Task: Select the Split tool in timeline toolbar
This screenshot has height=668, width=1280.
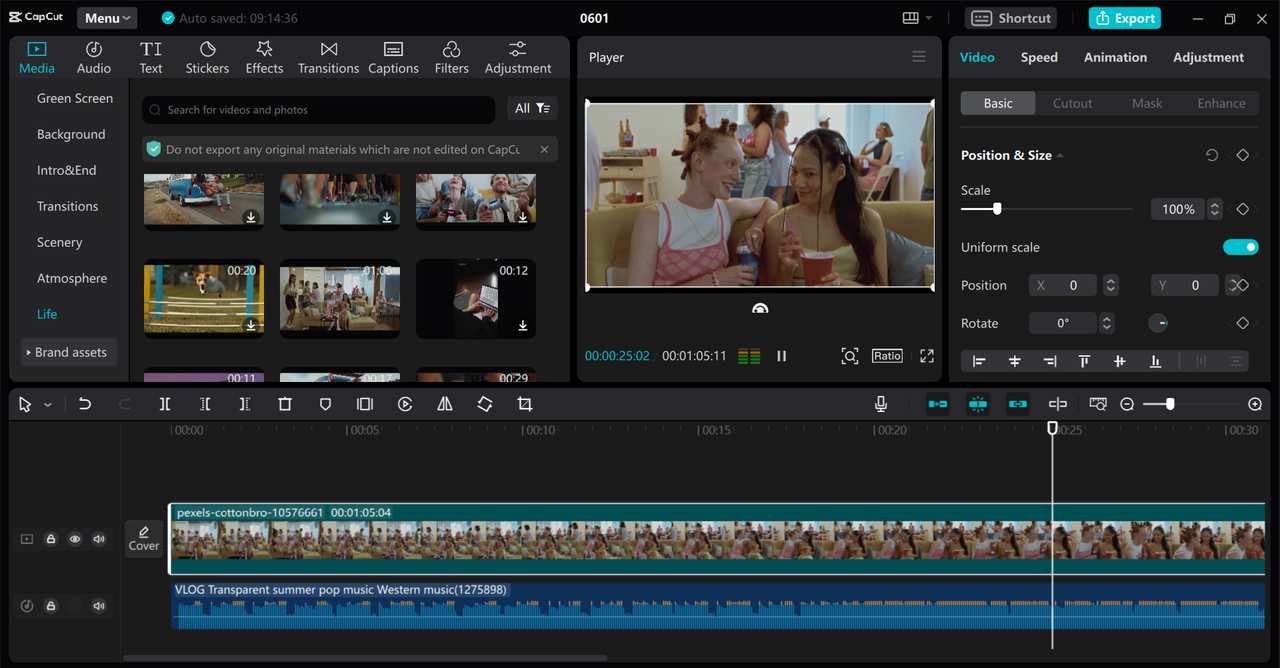Action: pyautogui.click(x=165, y=404)
